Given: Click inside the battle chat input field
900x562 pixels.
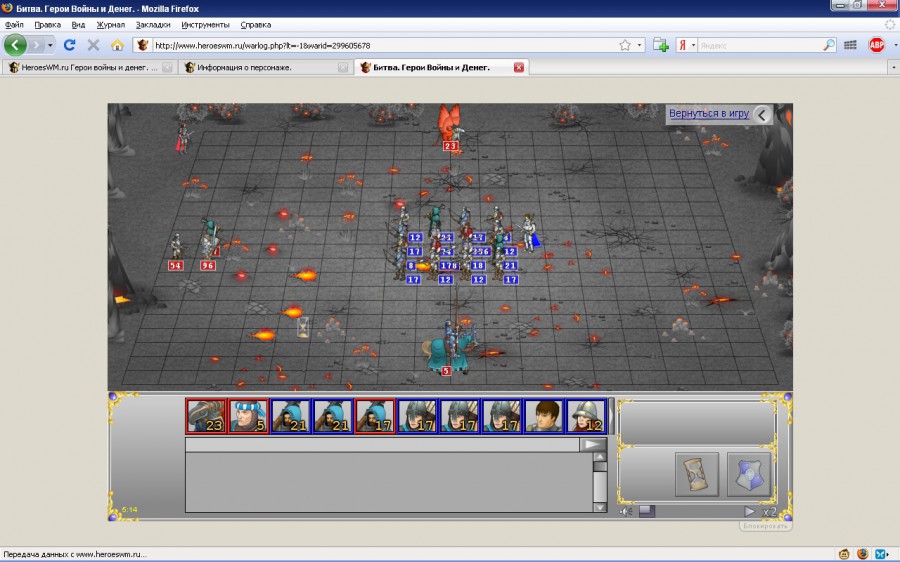Looking at the screenshot, I should click(382, 445).
